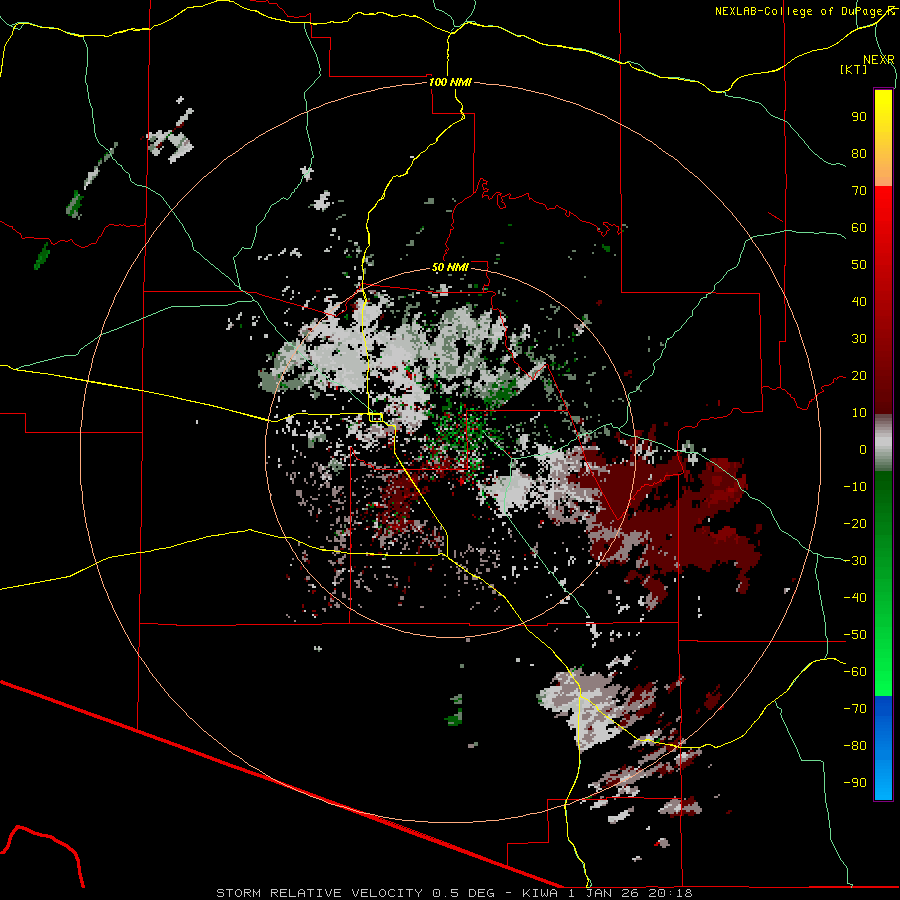Click the STORM RELATIVE VELOCITY 0.5 DEG caption
The image size is (900, 900).
click(x=355, y=893)
